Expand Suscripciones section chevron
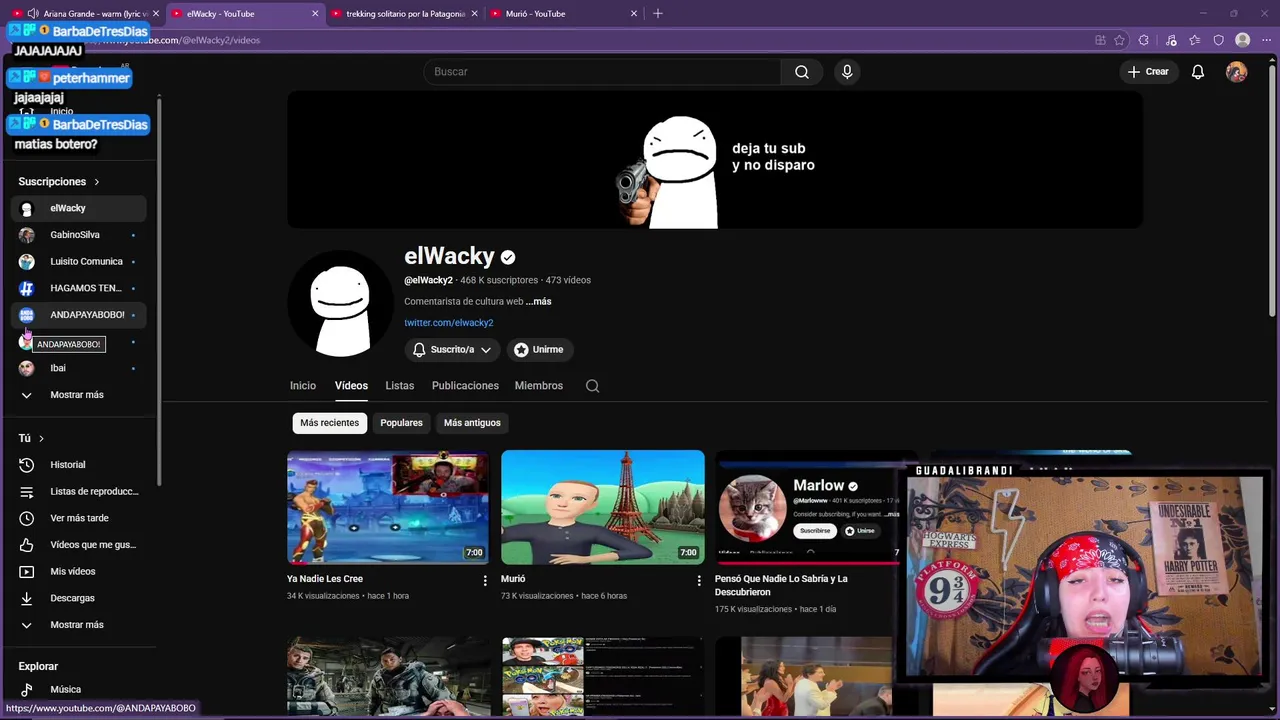Screen dimensions: 1280x720 [x=97, y=182]
